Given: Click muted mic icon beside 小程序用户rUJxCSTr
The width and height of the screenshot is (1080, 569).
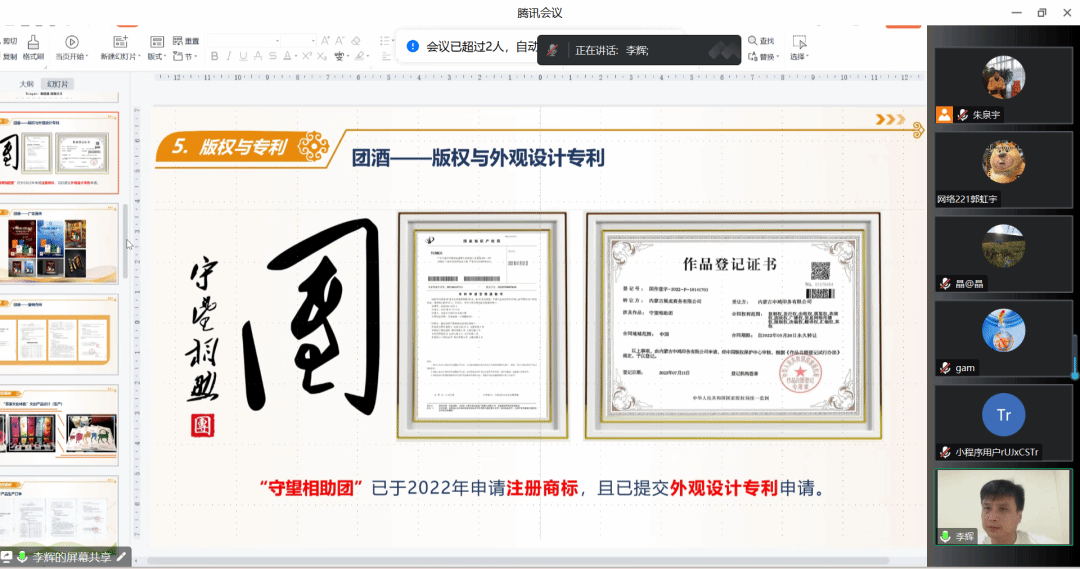Looking at the screenshot, I should (x=946, y=452).
